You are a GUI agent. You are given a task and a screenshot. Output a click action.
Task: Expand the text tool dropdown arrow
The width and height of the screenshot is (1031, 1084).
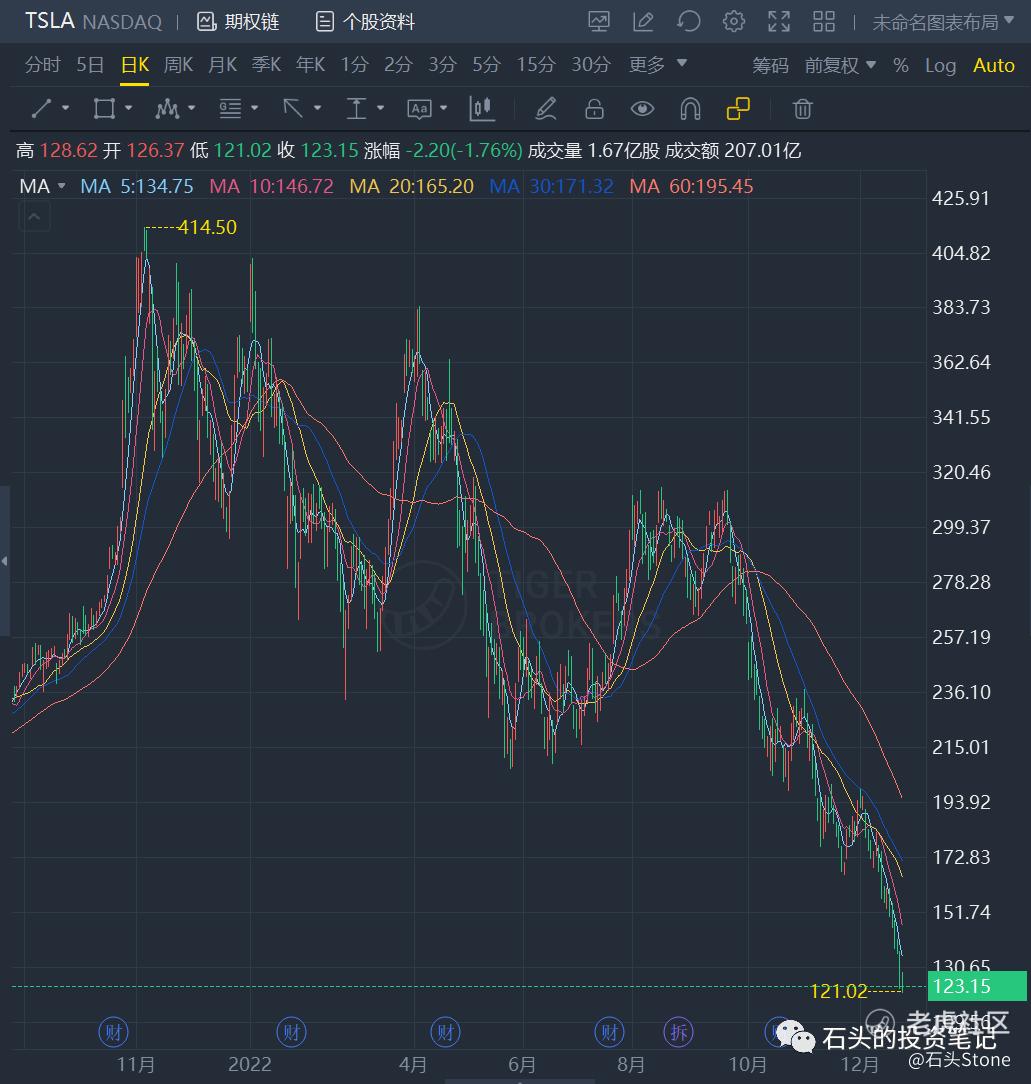coord(443,108)
